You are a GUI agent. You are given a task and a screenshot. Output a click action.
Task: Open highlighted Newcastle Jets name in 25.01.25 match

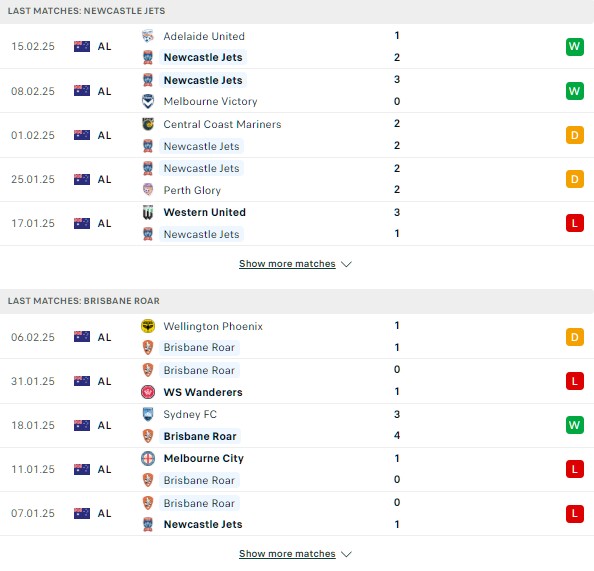point(202,168)
